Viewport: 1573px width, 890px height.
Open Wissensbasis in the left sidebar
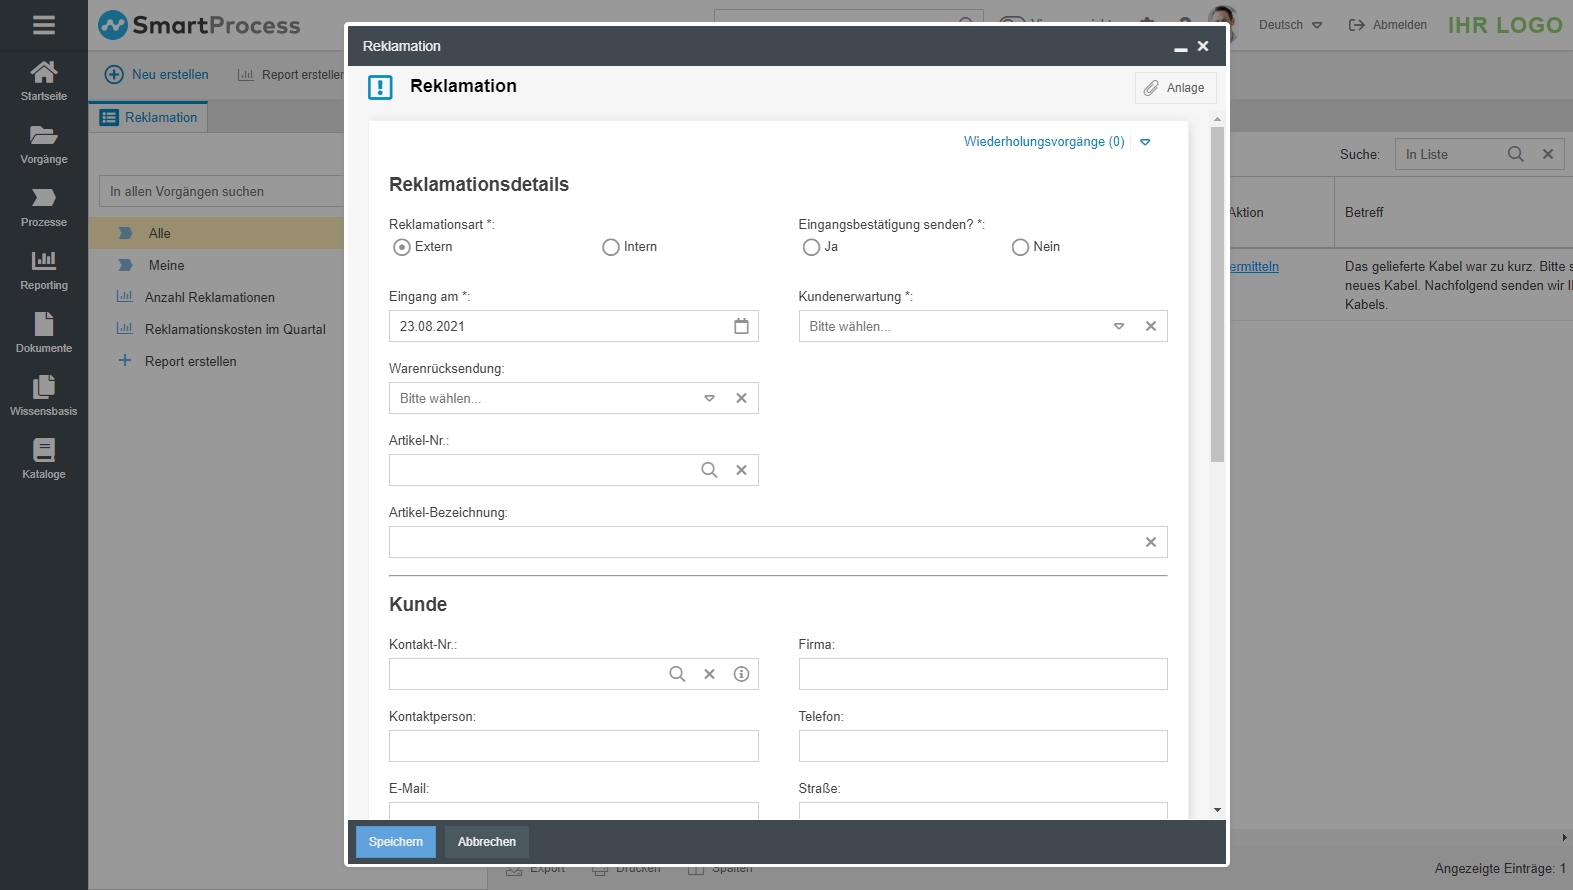[44, 396]
